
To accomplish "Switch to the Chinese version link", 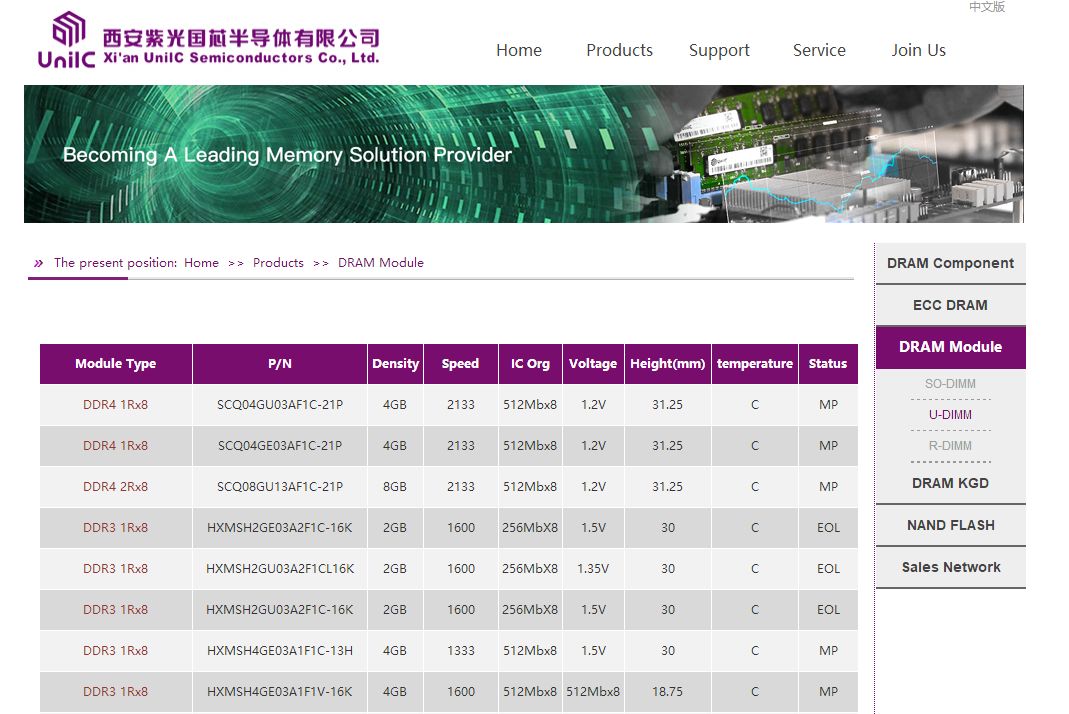I will tap(986, 7).
